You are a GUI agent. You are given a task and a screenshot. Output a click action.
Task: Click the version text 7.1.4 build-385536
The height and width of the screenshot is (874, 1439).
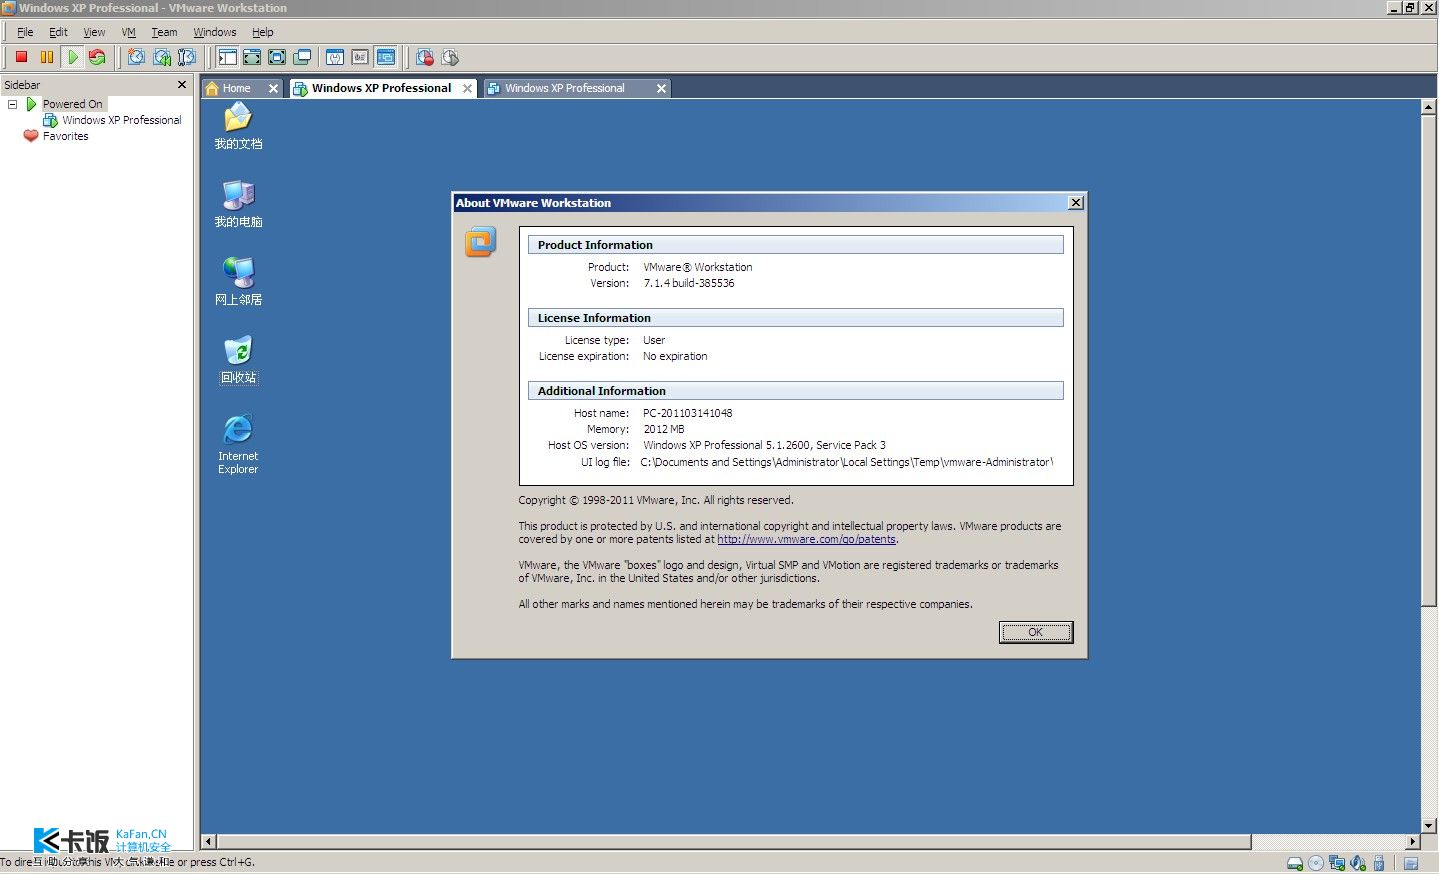tap(689, 283)
